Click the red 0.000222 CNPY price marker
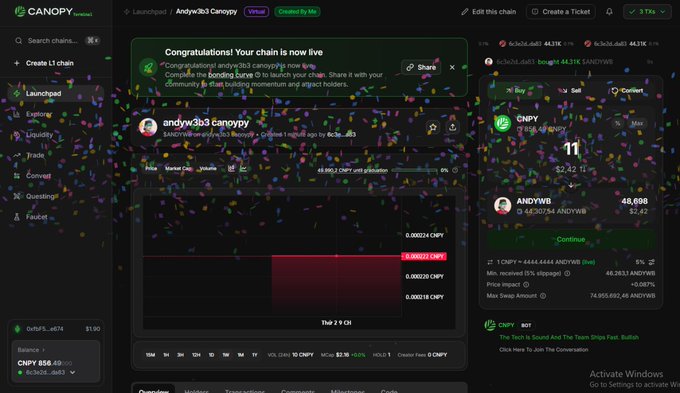The width and height of the screenshot is (680, 393). pyautogui.click(x=424, y=256)
